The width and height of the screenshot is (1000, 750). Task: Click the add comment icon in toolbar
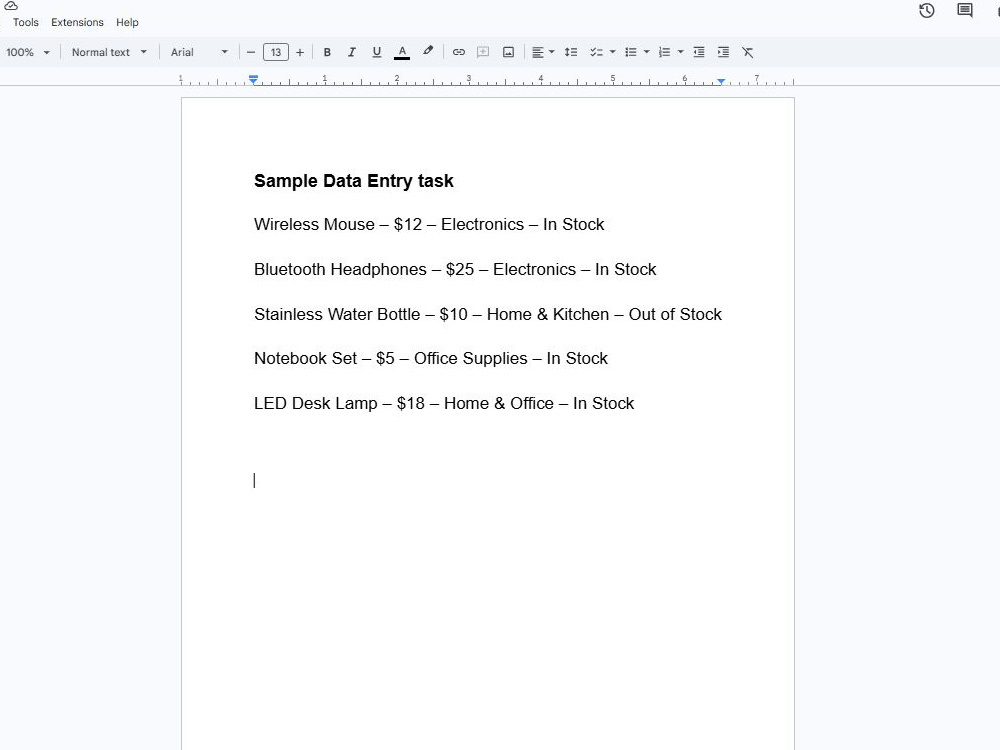[x=483, y=52]
